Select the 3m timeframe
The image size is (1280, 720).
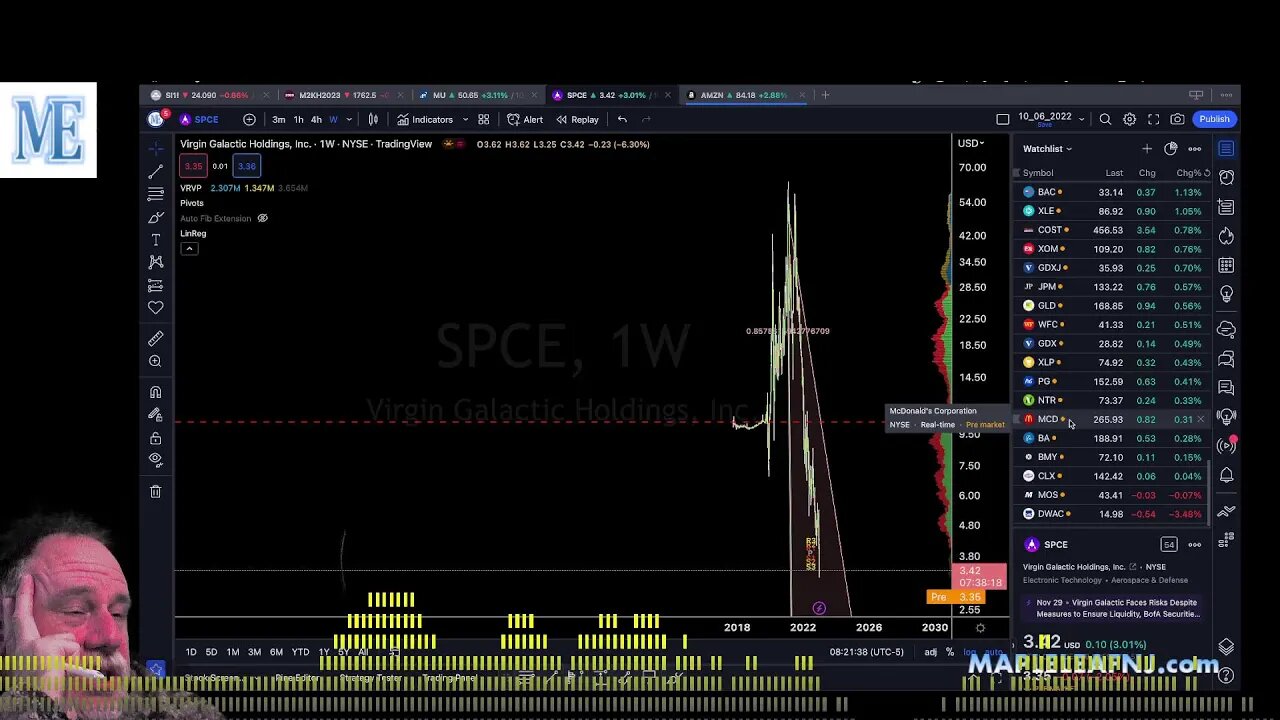coord(278,119)
